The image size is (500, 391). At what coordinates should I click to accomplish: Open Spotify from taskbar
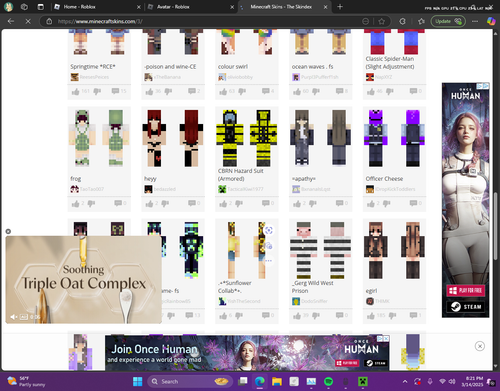tap(328, 381)
